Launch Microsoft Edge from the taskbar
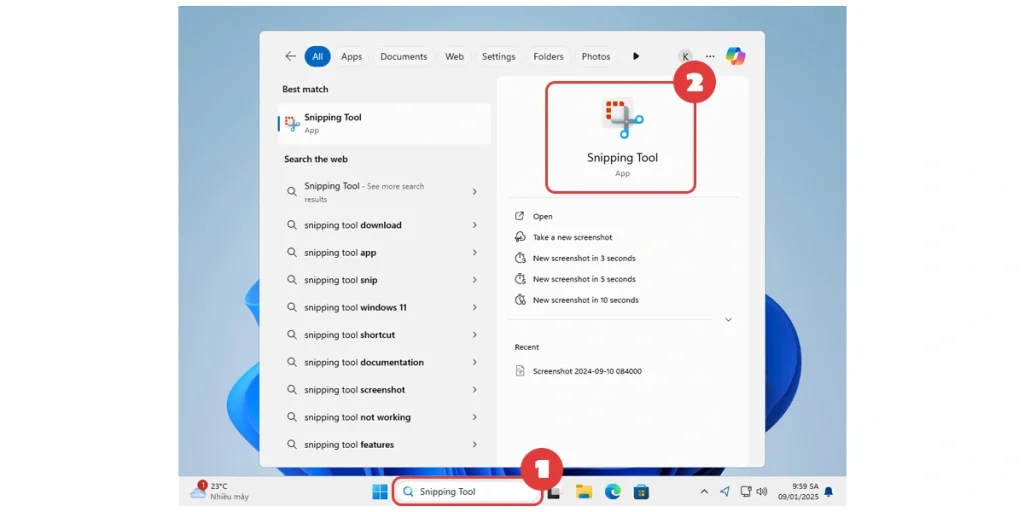The width and height of the screenshot is (1024, 512). coord(613,491)
